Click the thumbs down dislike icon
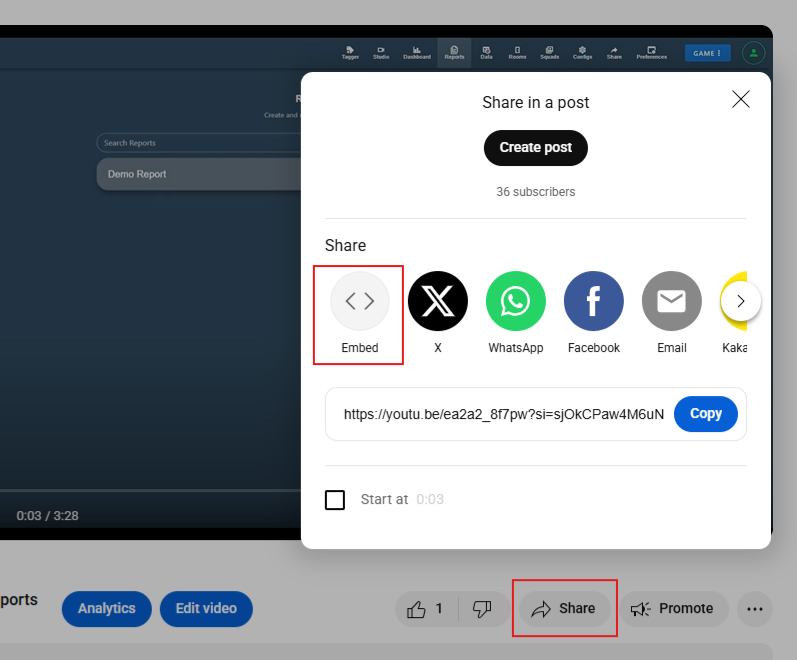Viewport: 797px width, 660px height. click(482, 608)
